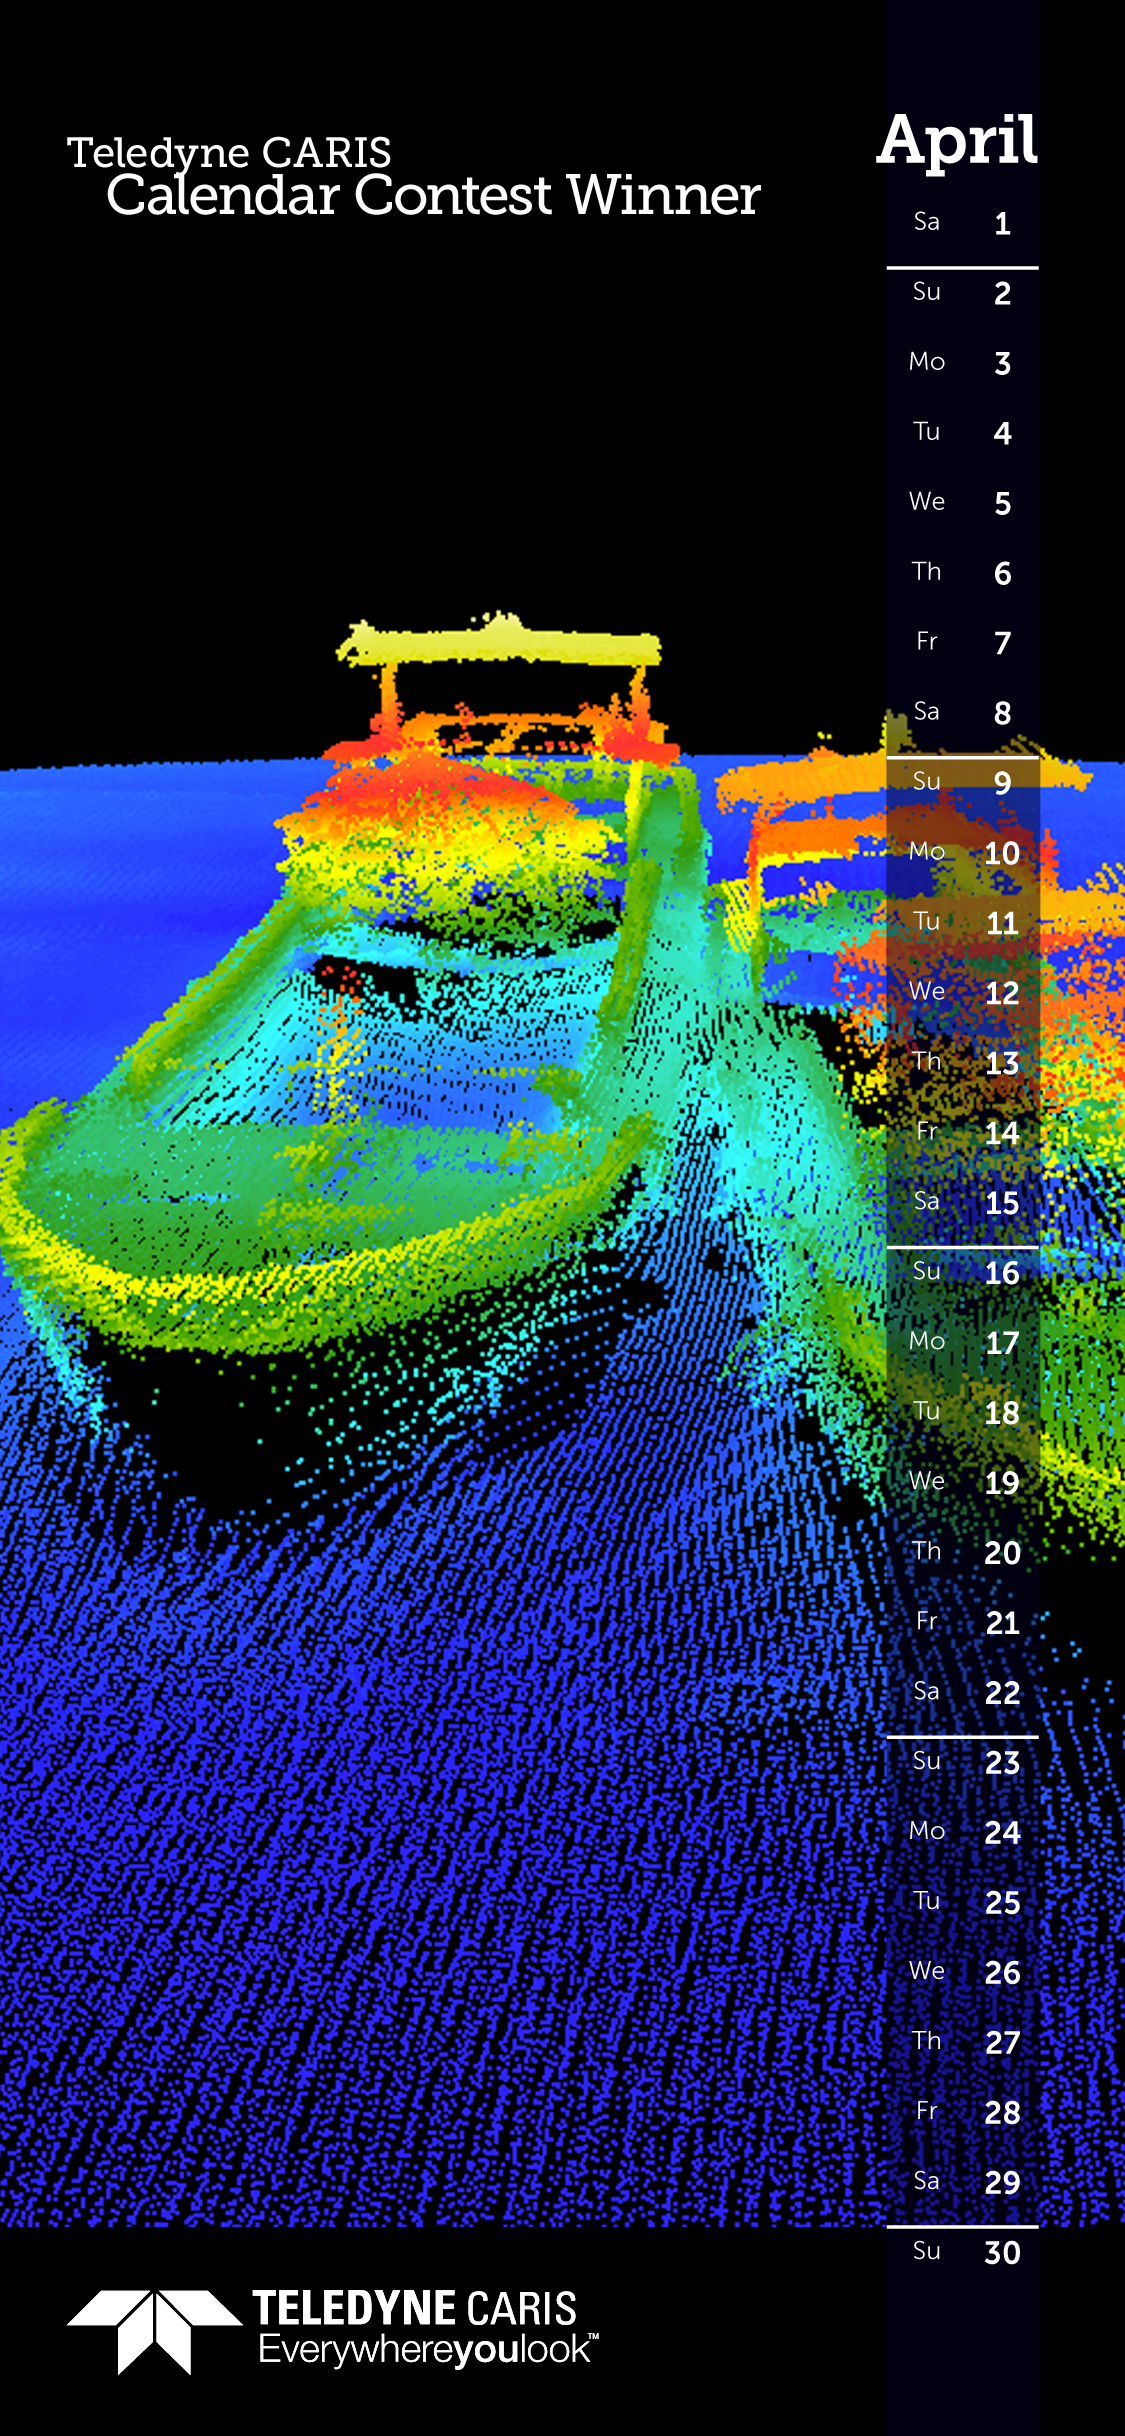Viewport: 1125px width, 2436px height.
Task: Select calendar date 18
Action: click(x=1002, y=1413)
